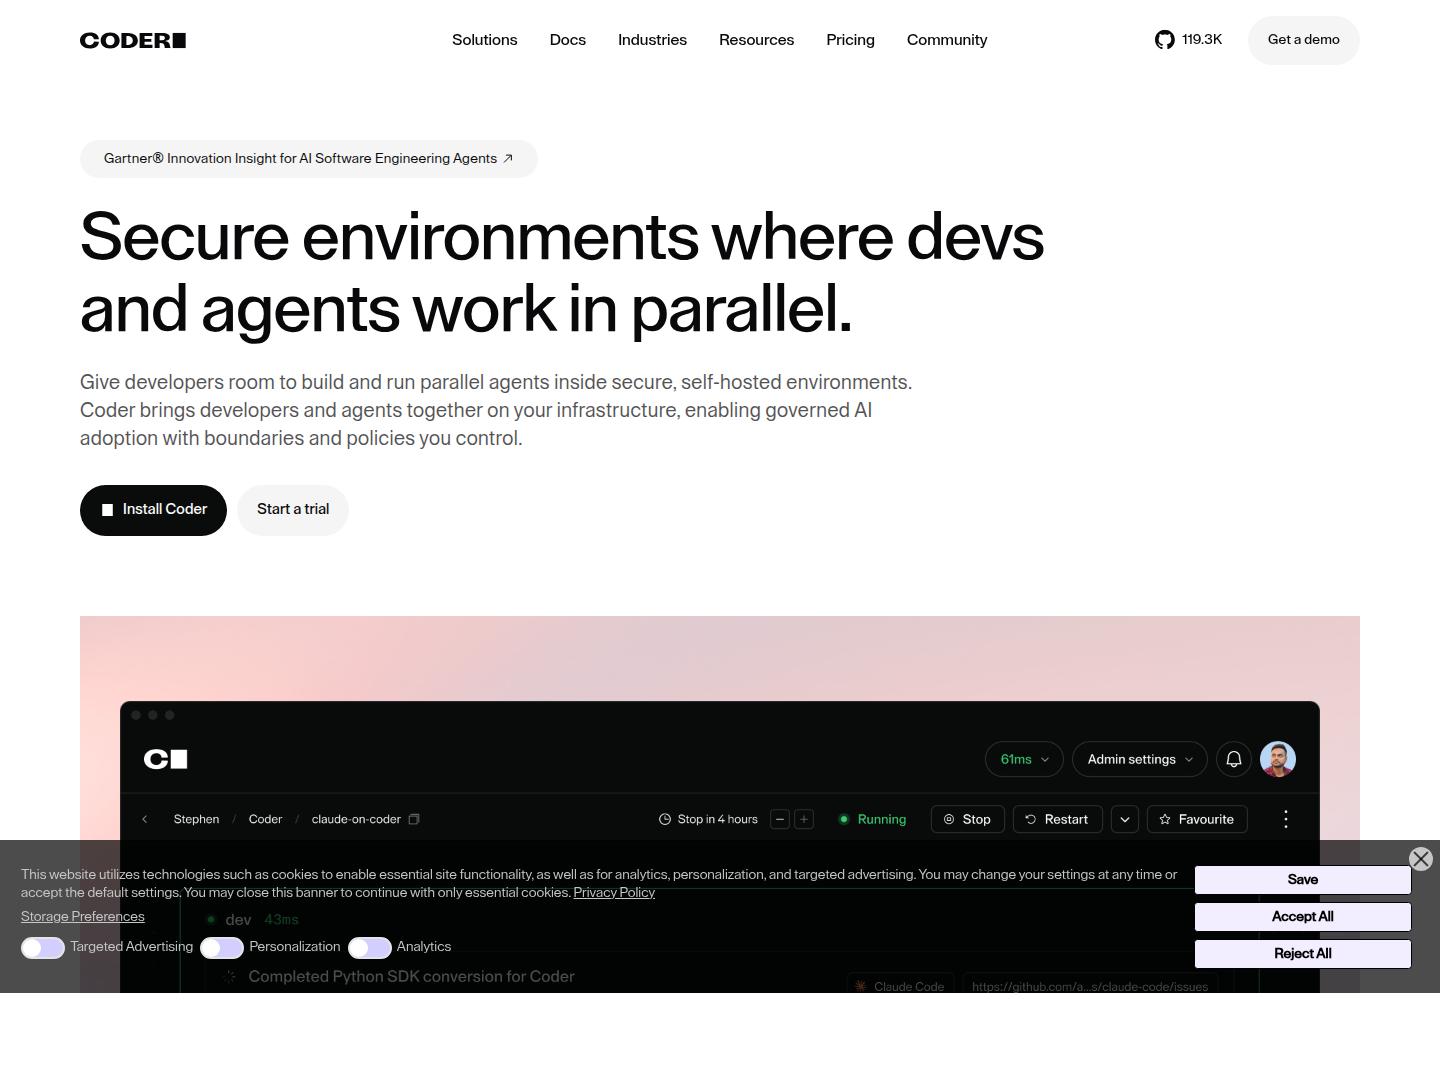The width and height of the screenshot is (1440, 1080).
Task: Open the Privacy Policy link
Action: tap(614, 893)
